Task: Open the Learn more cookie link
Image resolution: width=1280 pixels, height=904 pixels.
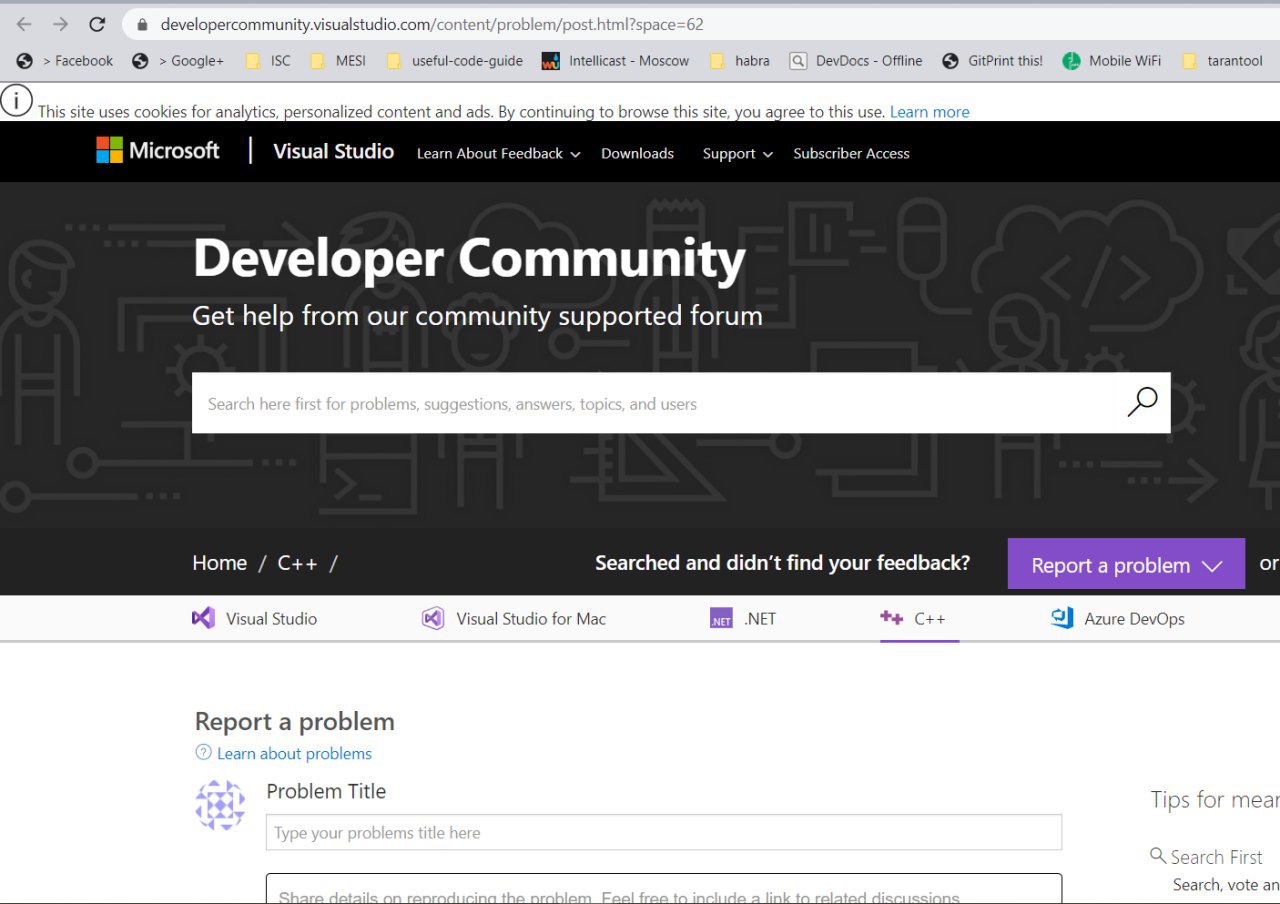Action: pyautogui.click(x=929, y=112)
